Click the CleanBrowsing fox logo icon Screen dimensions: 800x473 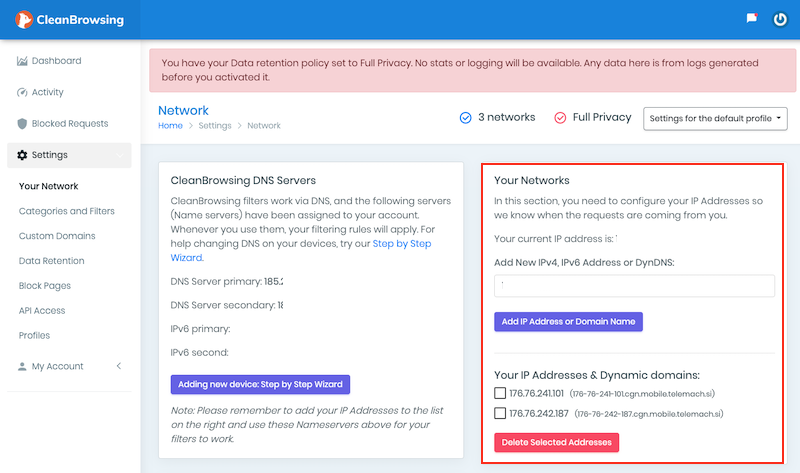pyautogui.click(x=23, y=19)
